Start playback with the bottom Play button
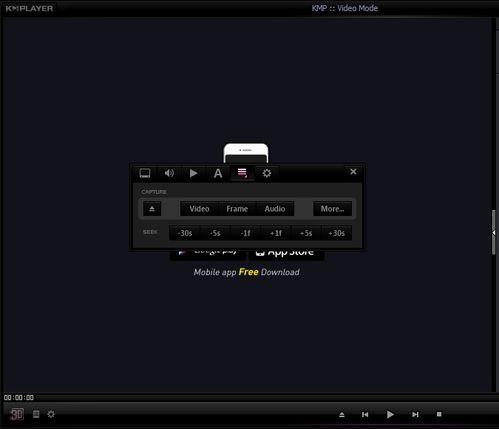The image size is (499, 429). click(390, 414)
